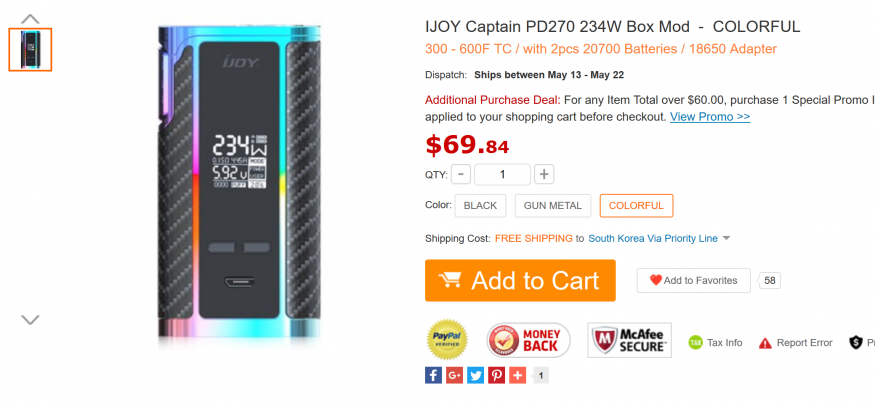Choose GUN METAL color option
Viewport: 875px width, 405px height.
552,206
